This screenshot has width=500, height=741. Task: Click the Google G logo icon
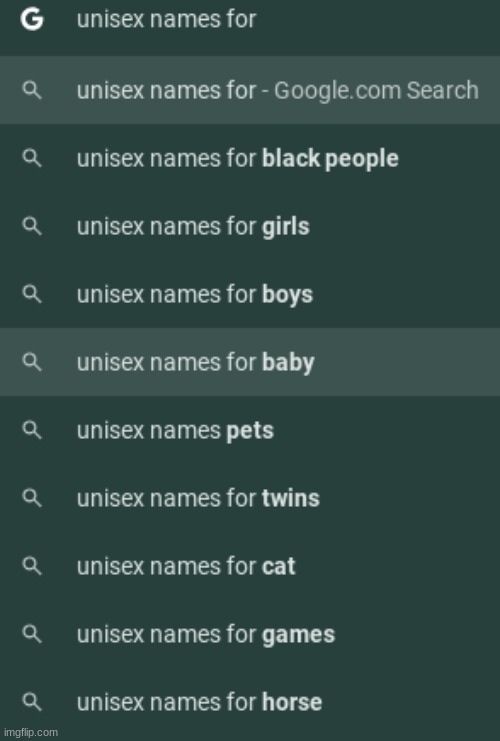point(32,20)
